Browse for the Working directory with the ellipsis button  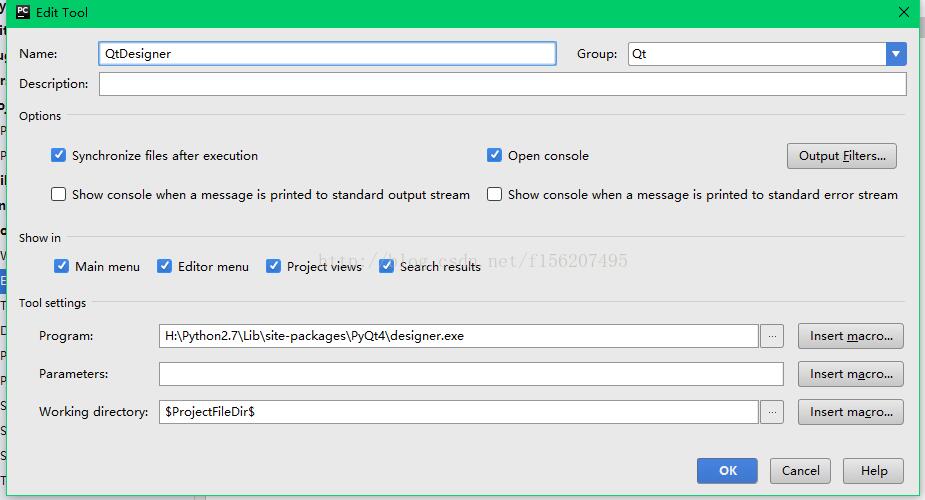click(772, 412)
